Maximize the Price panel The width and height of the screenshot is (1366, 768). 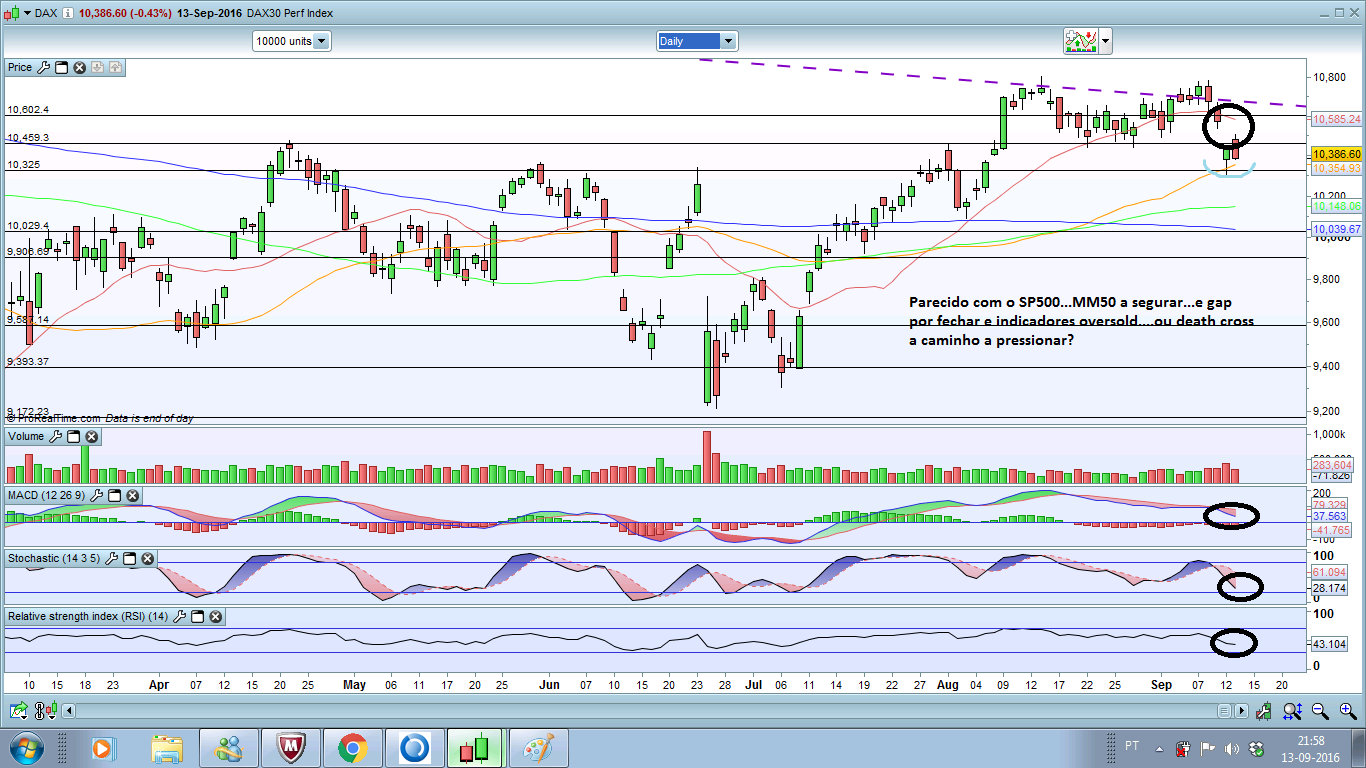click(61, 67)
